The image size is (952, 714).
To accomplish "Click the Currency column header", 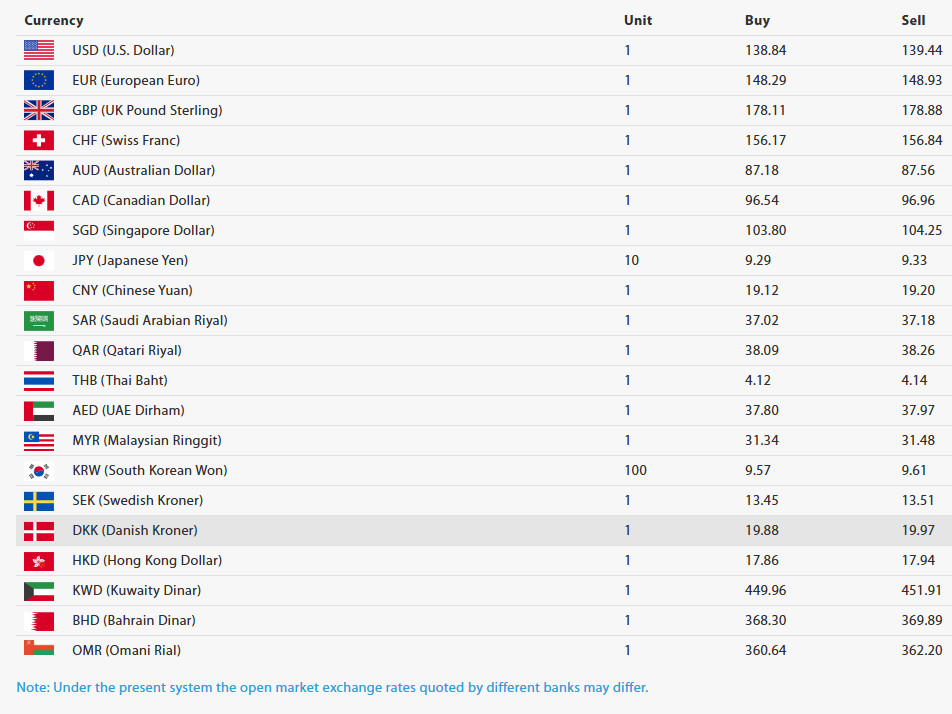I will (x=54, y=20).
